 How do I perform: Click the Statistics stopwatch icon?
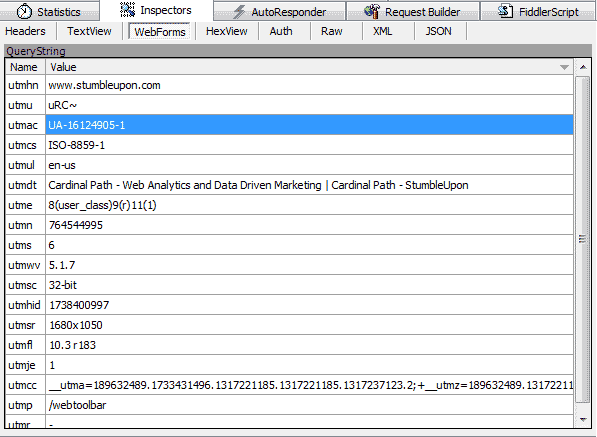coord(24,11)
